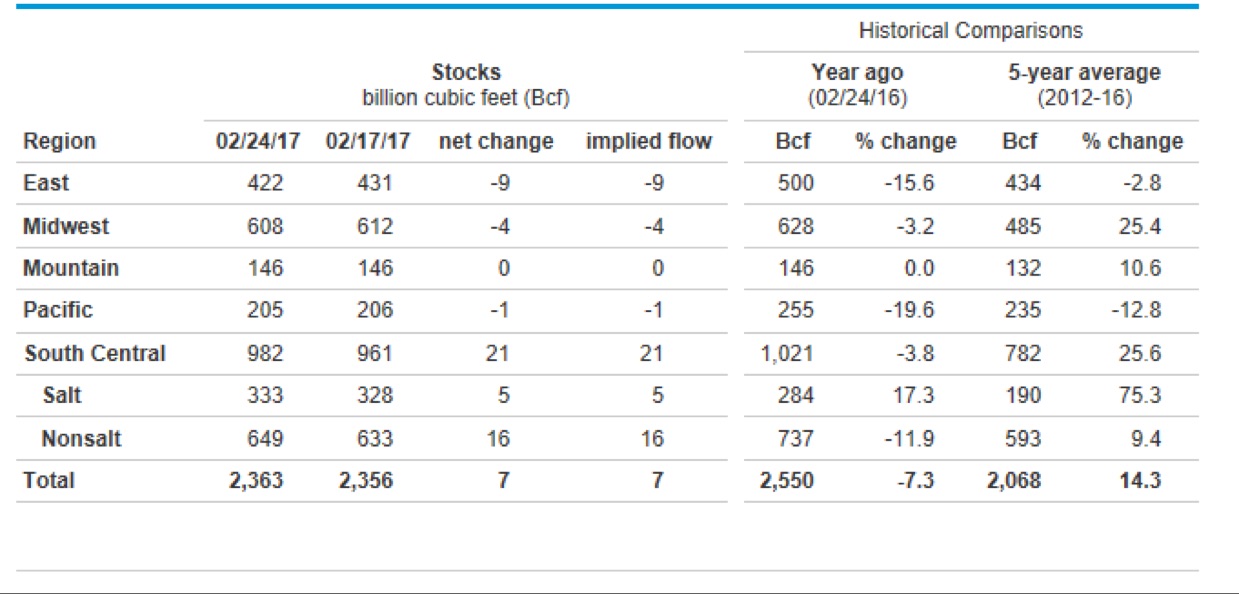
Task: Select the implied flow column header
Action: pyautogui.click(x=649, y=141)
